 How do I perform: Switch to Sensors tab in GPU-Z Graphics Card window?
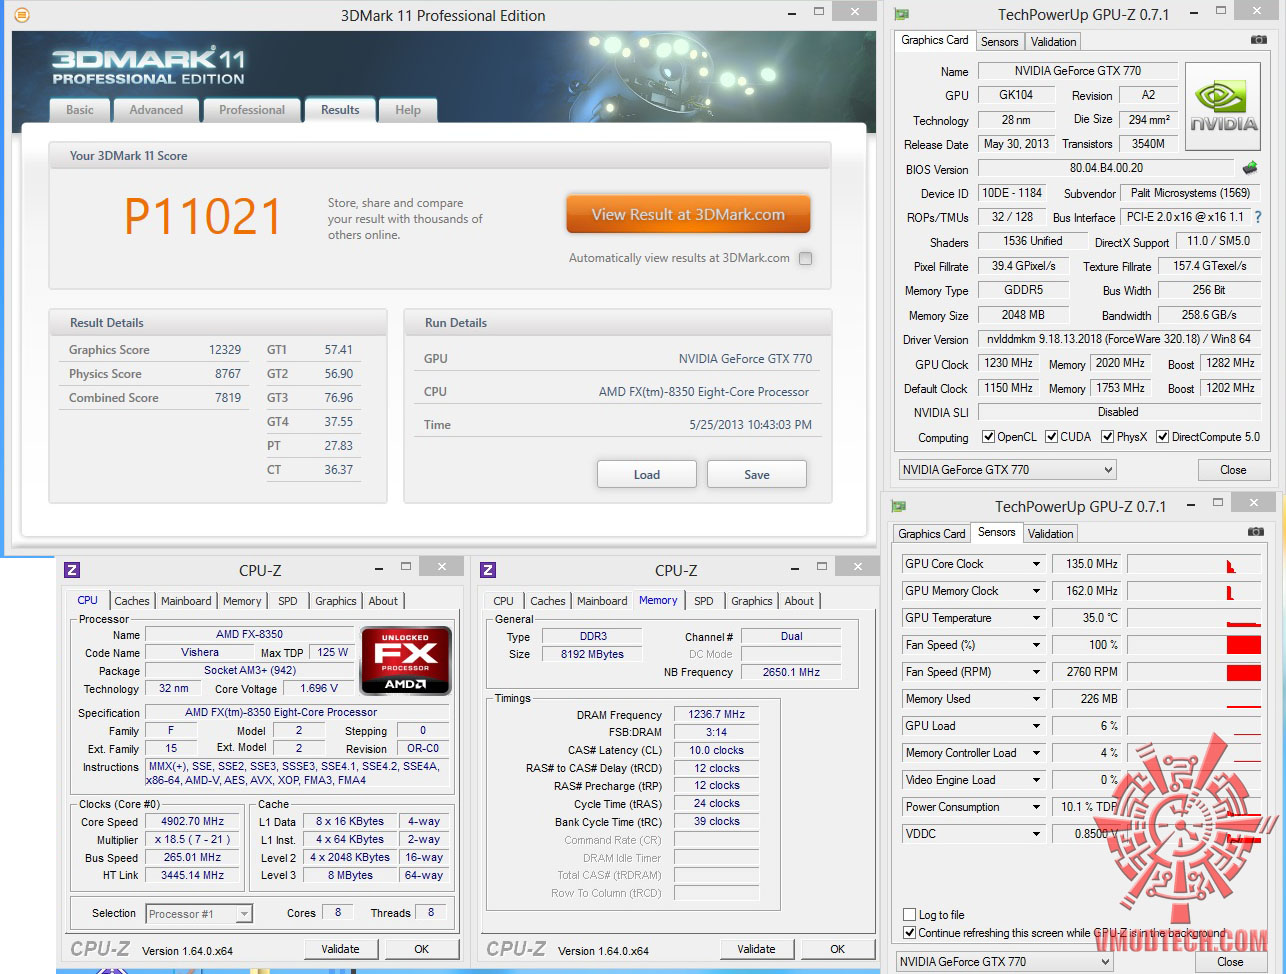(x=1000, y=42)
